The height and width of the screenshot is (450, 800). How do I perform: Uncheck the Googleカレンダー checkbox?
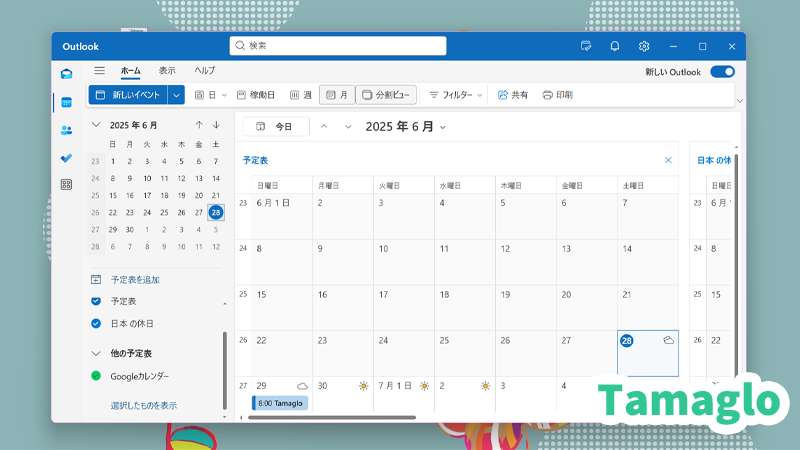tap(96, 376)
